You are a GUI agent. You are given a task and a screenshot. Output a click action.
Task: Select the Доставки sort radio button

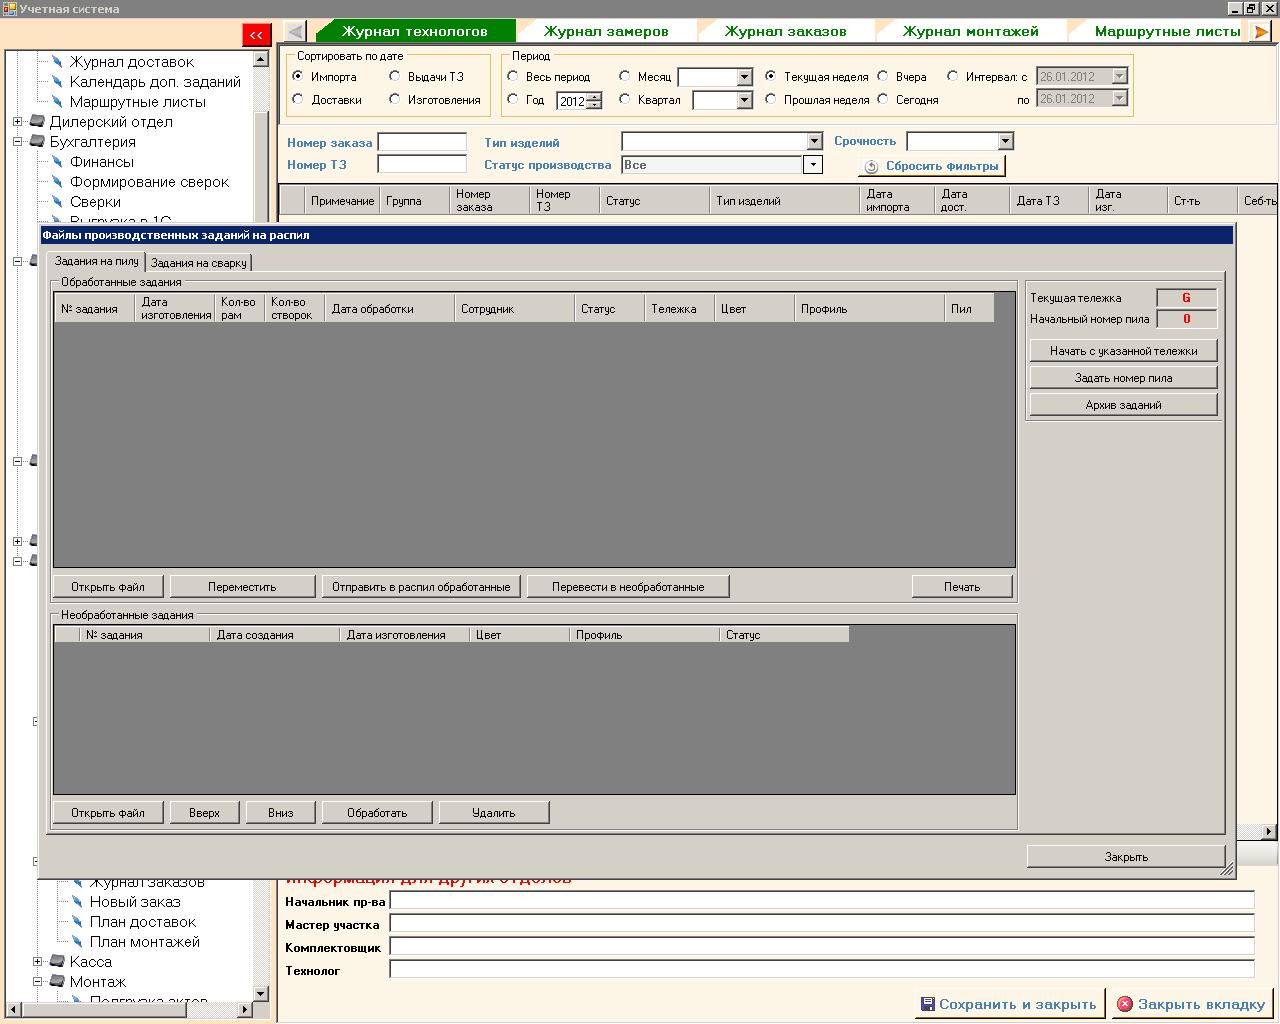[x=297, y=99]
